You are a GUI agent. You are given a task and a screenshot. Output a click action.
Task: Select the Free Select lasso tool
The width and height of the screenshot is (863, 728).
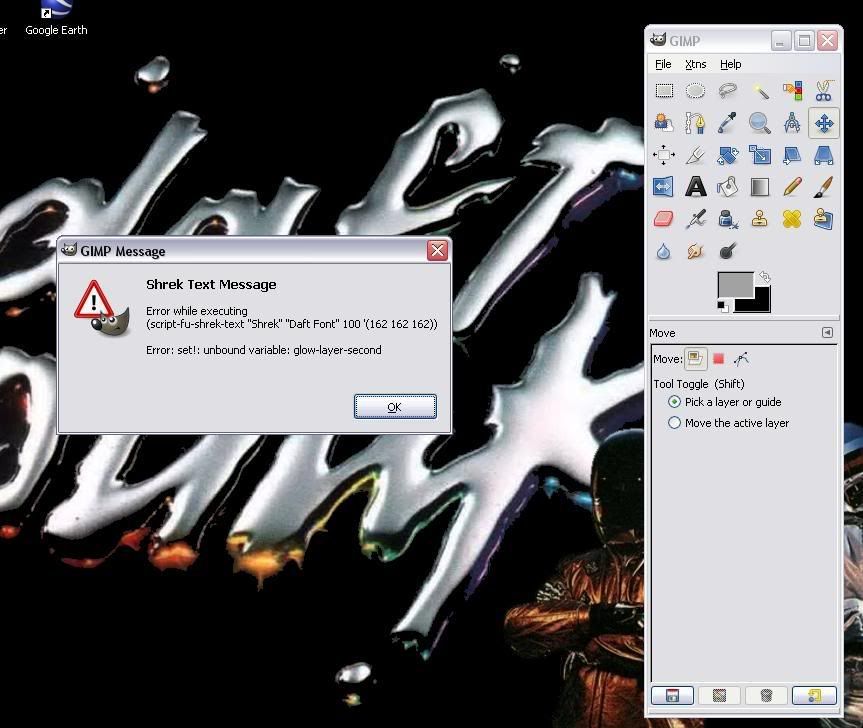pyautogui.click(x=728, y=90)
